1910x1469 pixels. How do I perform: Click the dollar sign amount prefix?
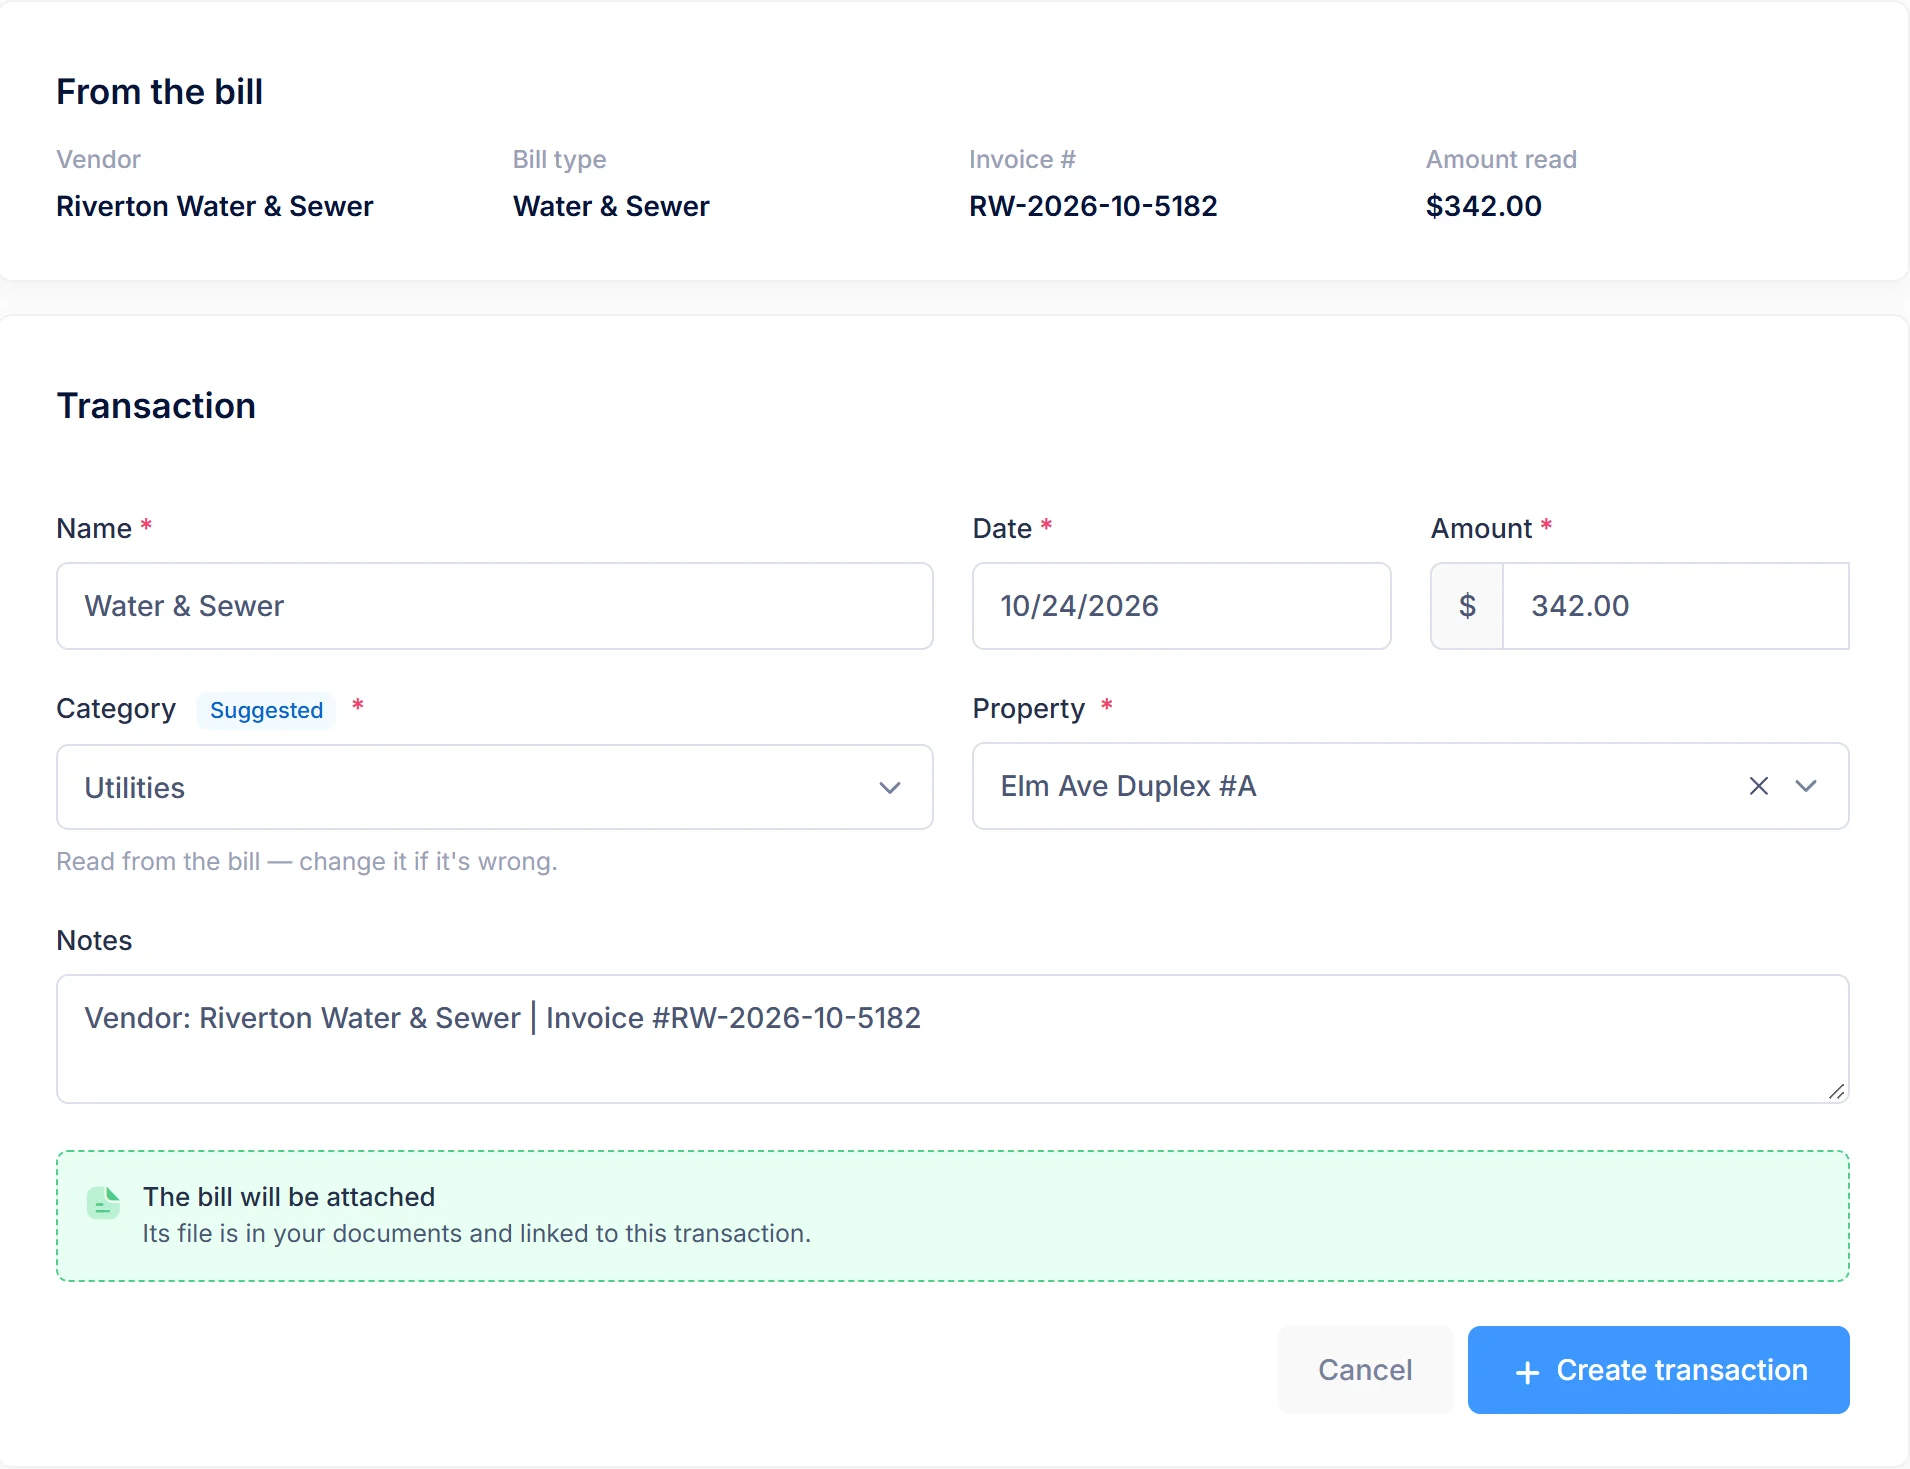point(1467,606)
